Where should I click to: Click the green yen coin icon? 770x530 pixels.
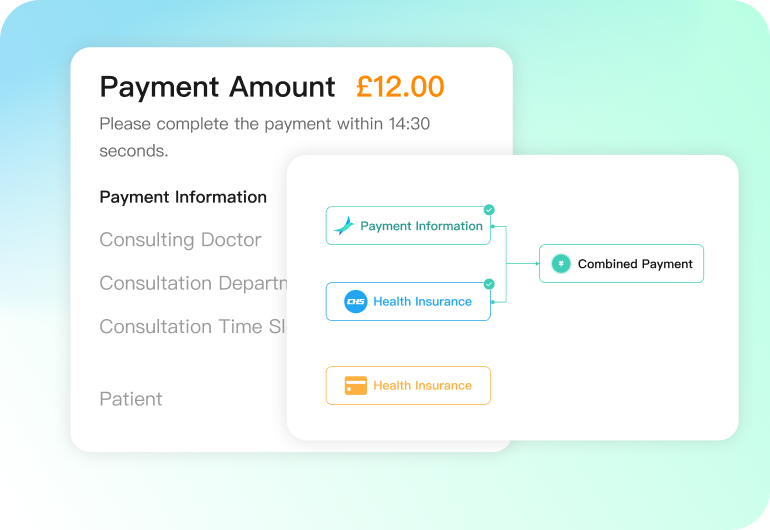[561, 264]
